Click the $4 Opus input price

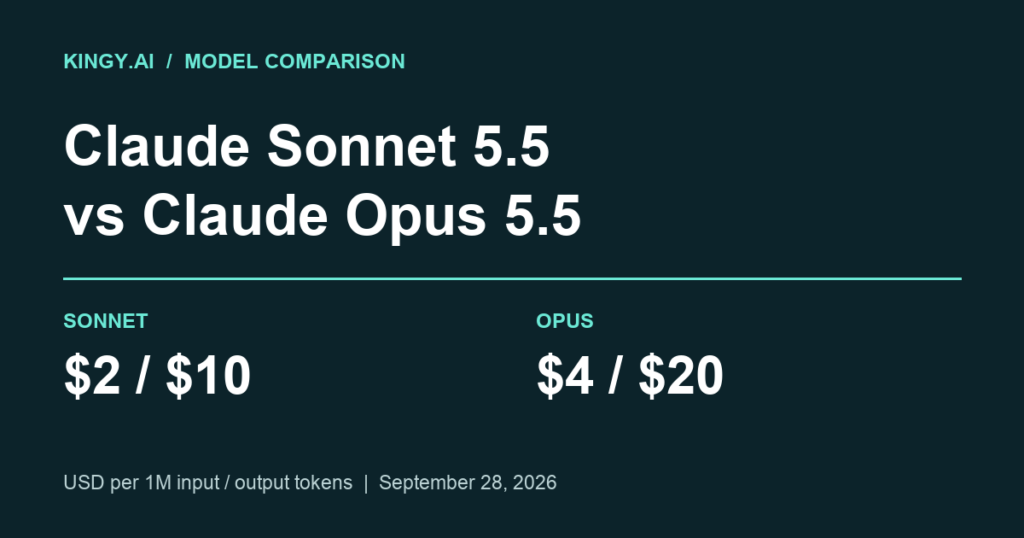click(565, 375)
